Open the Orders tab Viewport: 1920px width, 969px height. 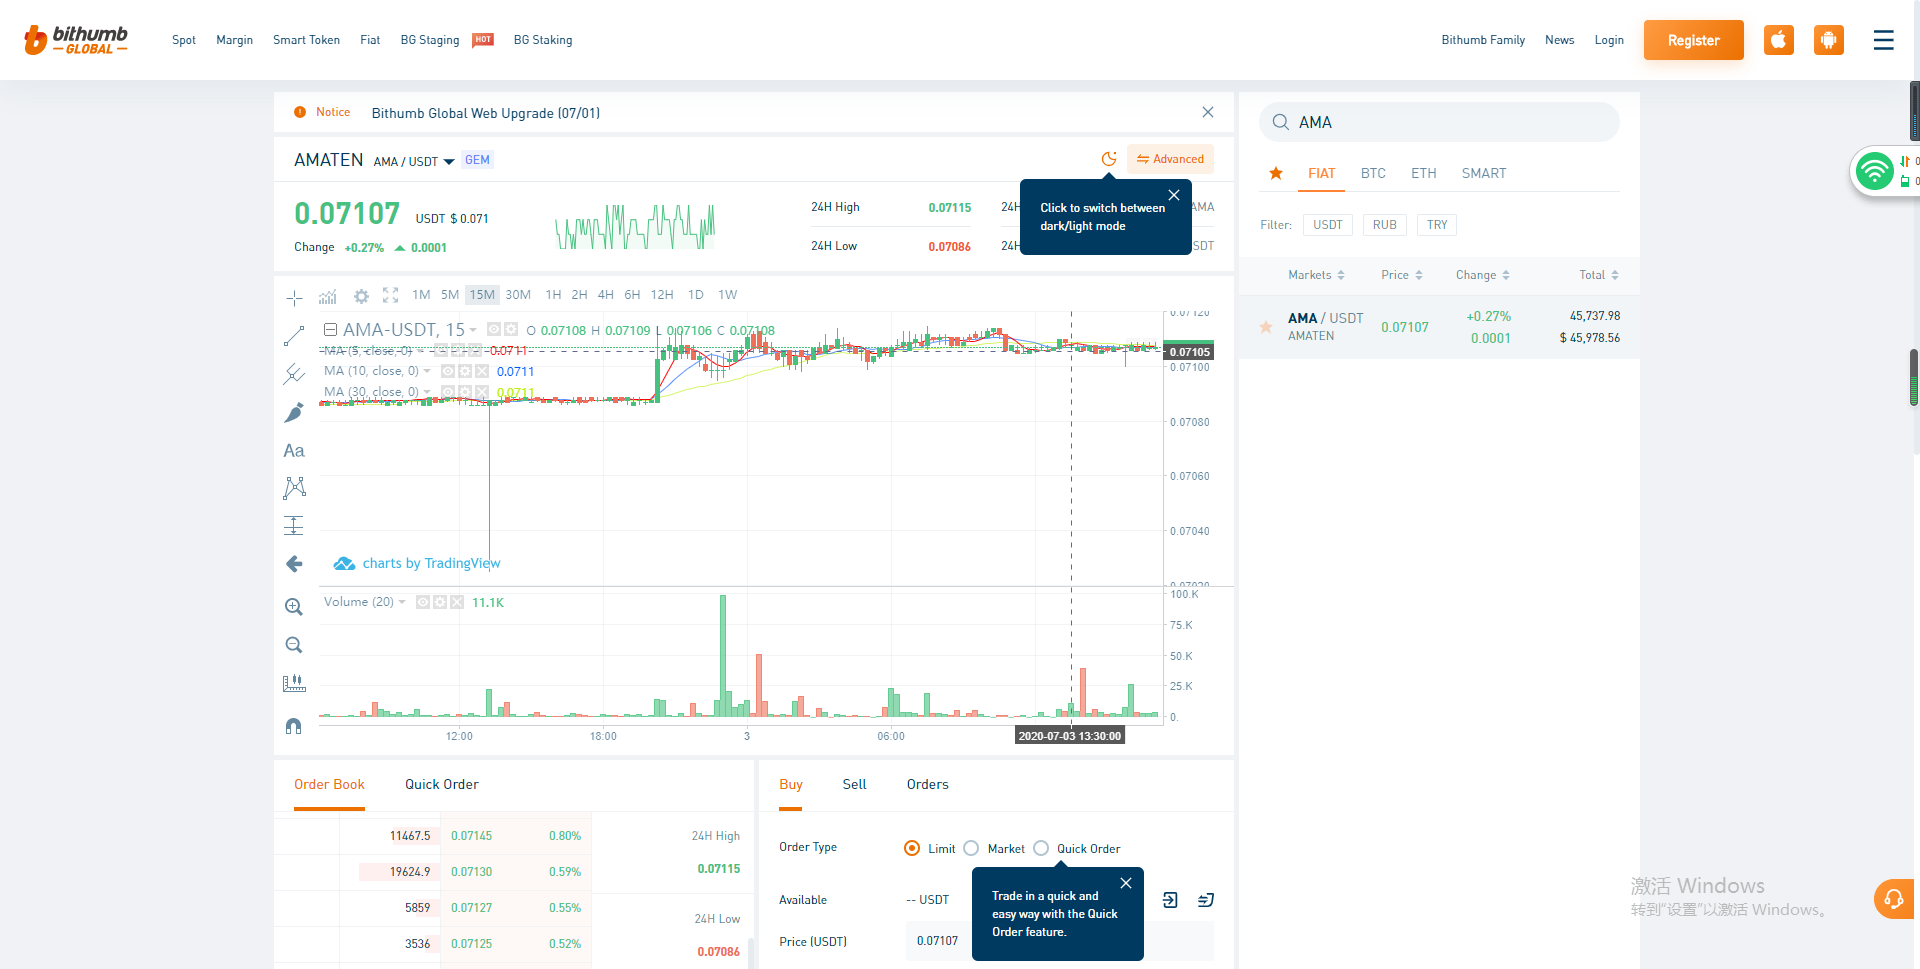(928, 784)
